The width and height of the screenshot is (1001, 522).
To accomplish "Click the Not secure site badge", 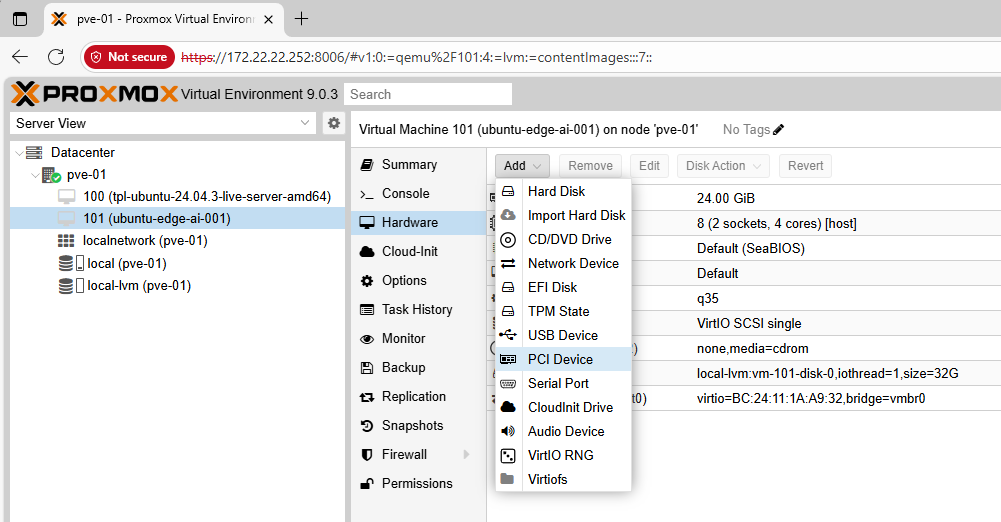I will point(129,57).
